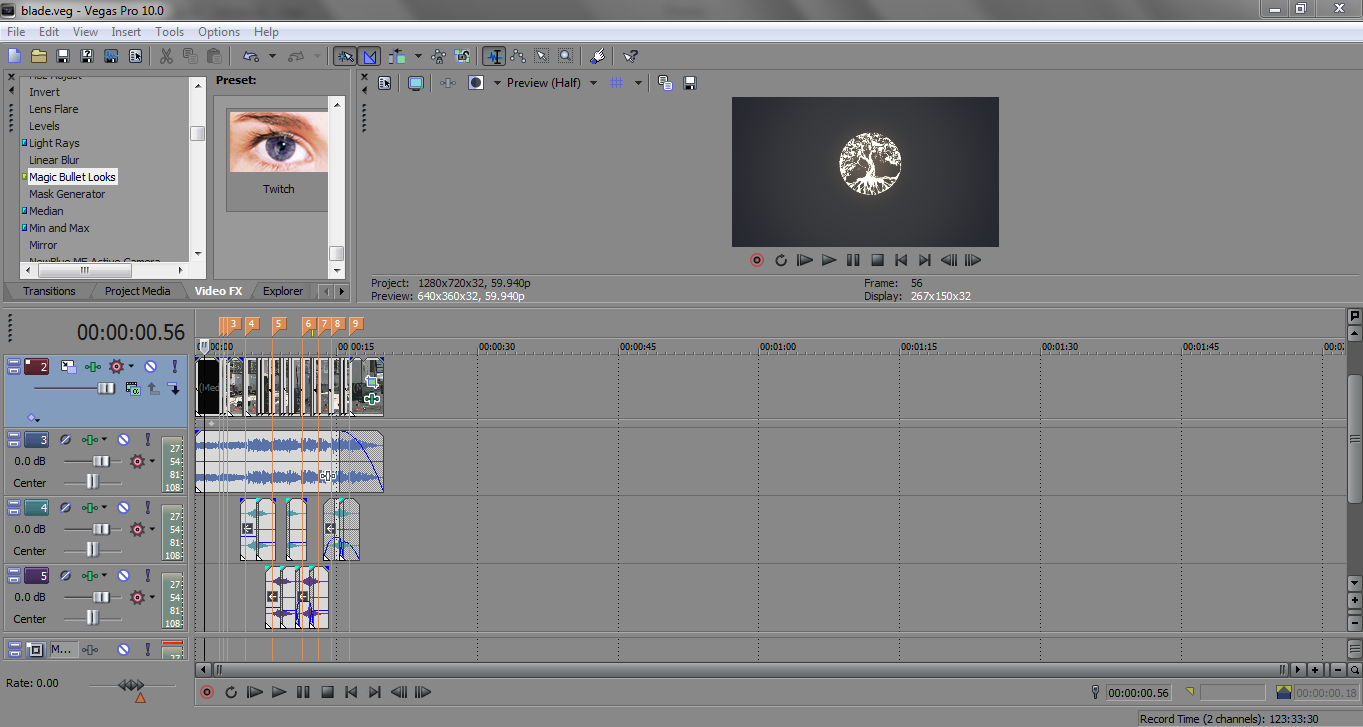Image resolution: width=1363 pixels, height=727 pixels.
Task: Solo audio track 4
Action: 147,507
